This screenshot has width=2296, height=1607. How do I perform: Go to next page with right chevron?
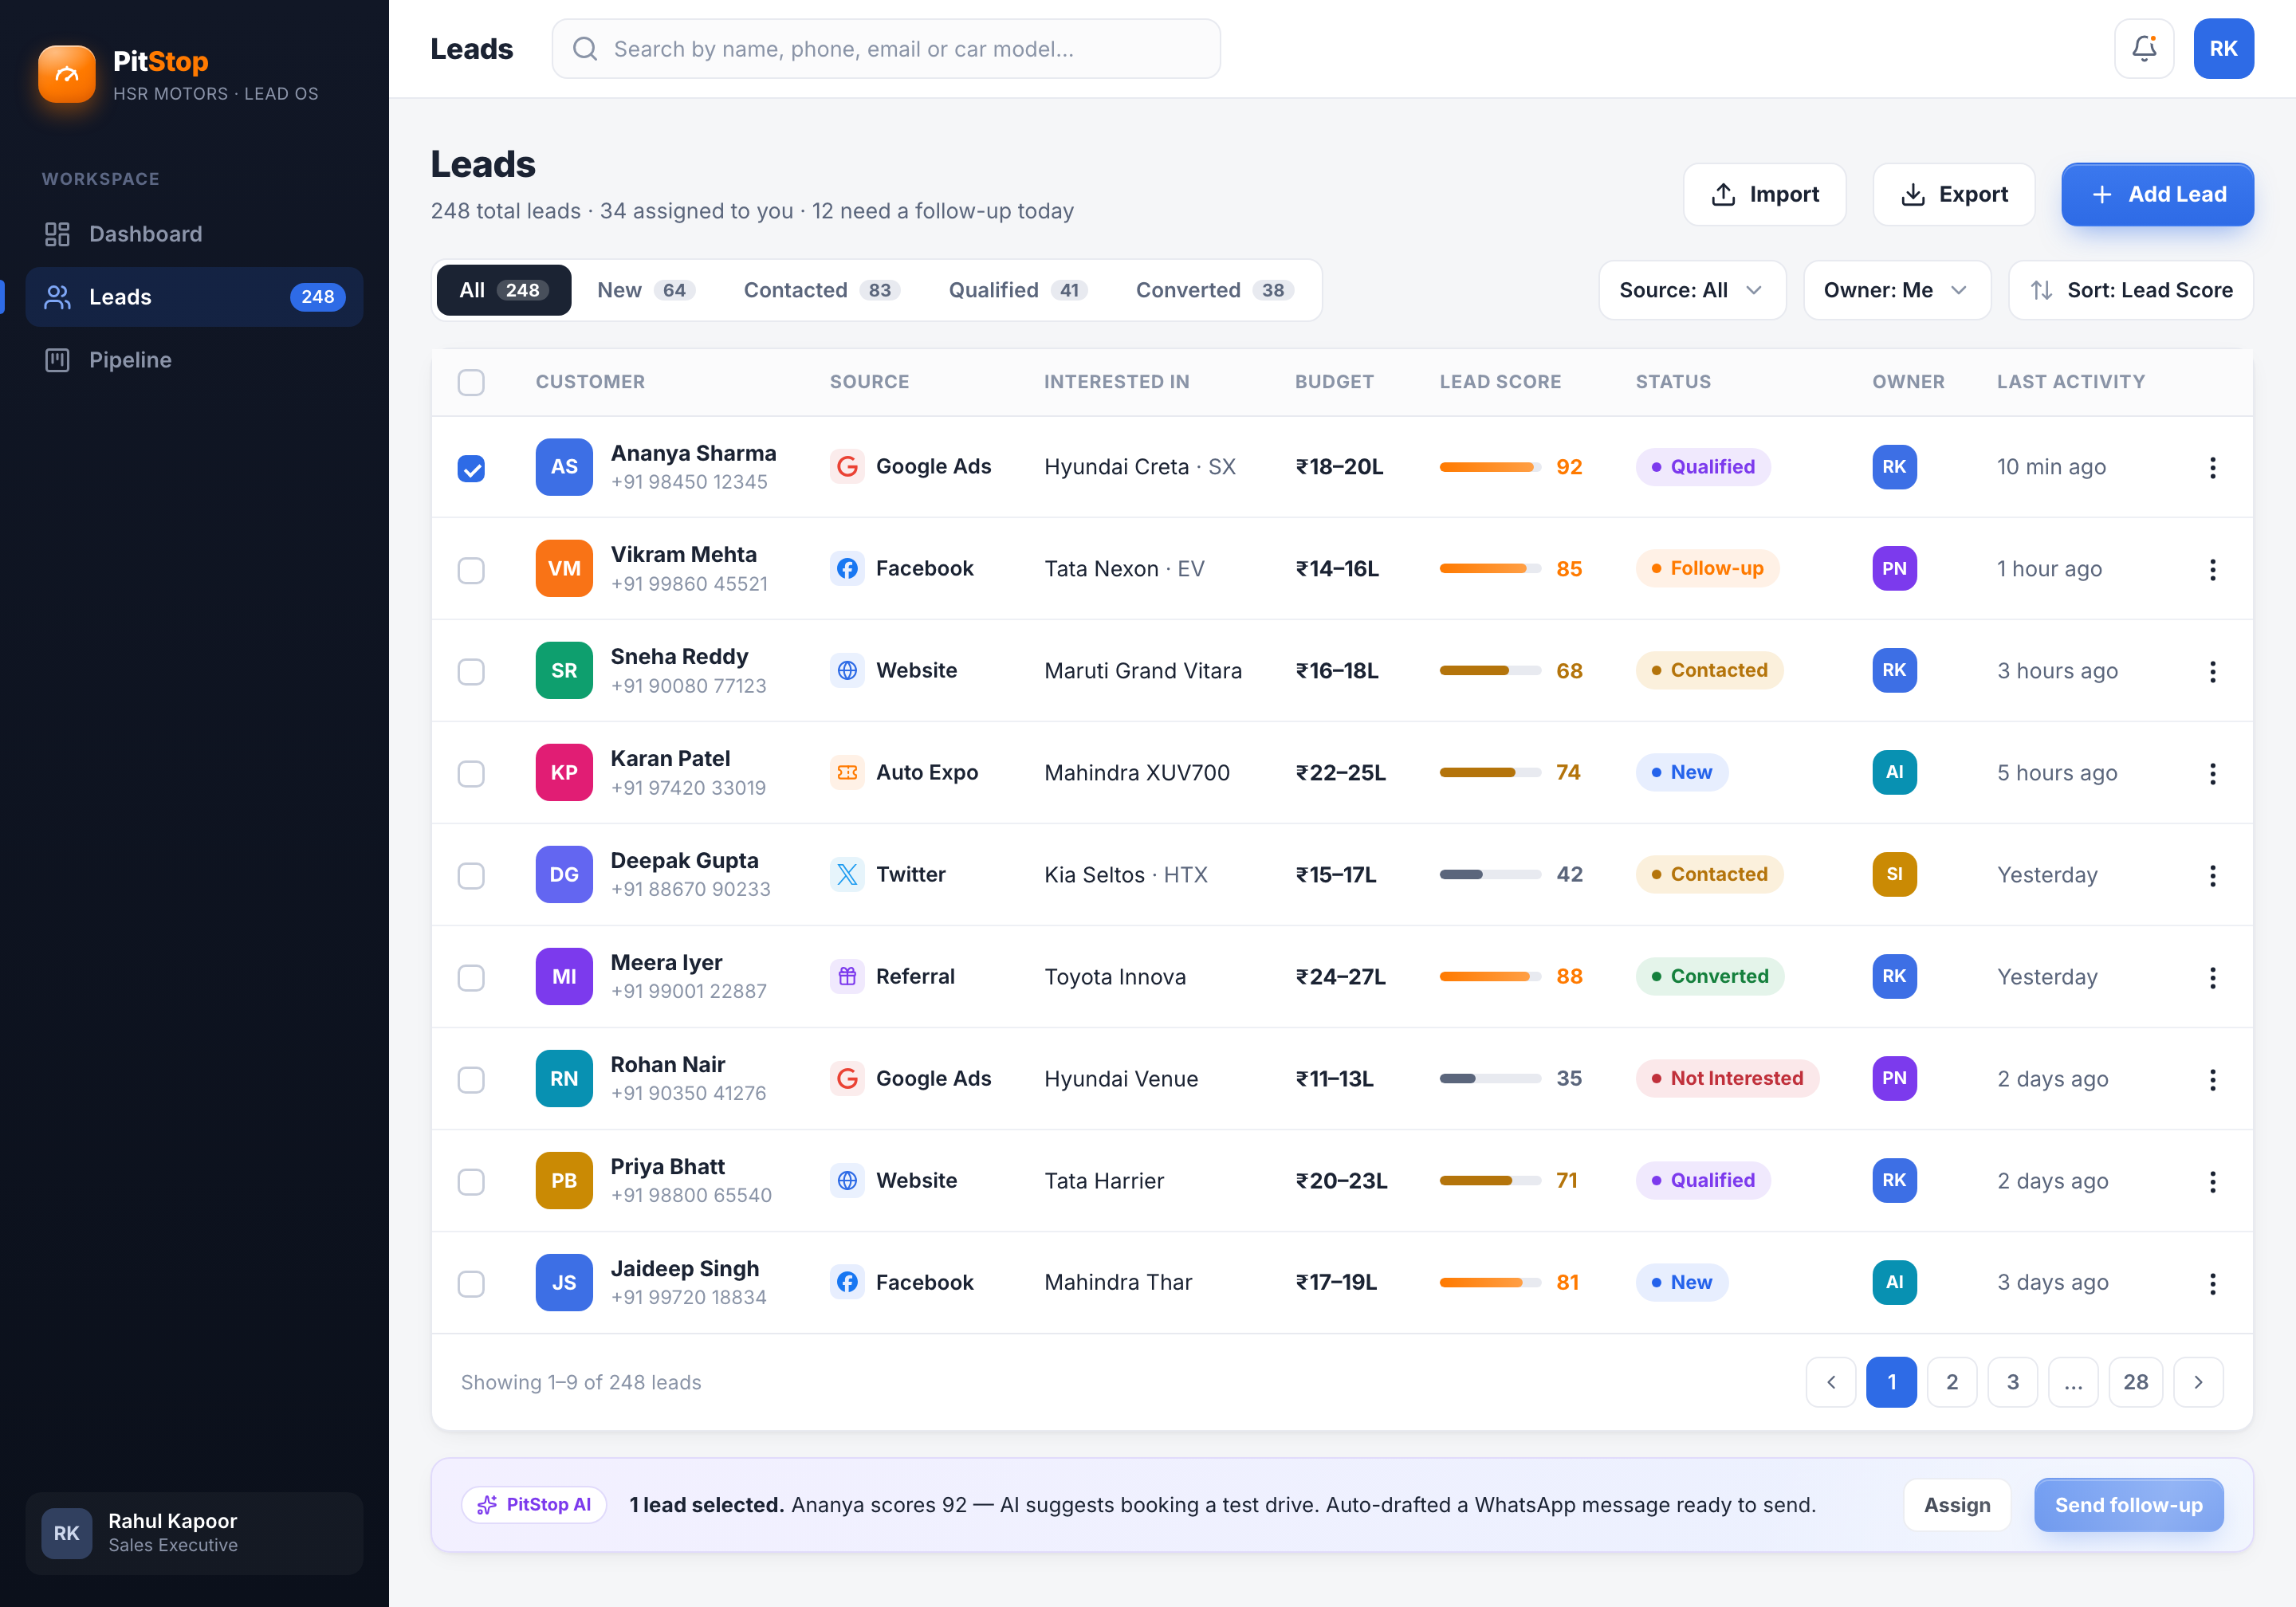point(2198,1383)
